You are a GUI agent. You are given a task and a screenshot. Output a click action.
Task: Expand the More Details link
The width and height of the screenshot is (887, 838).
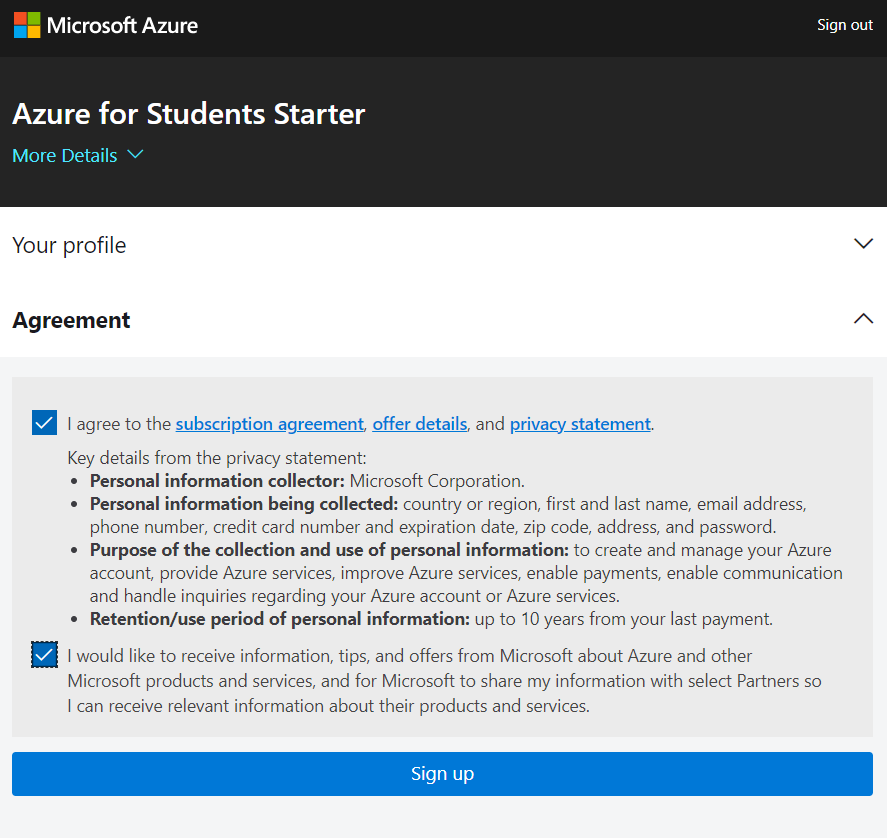tap(78, 155)
